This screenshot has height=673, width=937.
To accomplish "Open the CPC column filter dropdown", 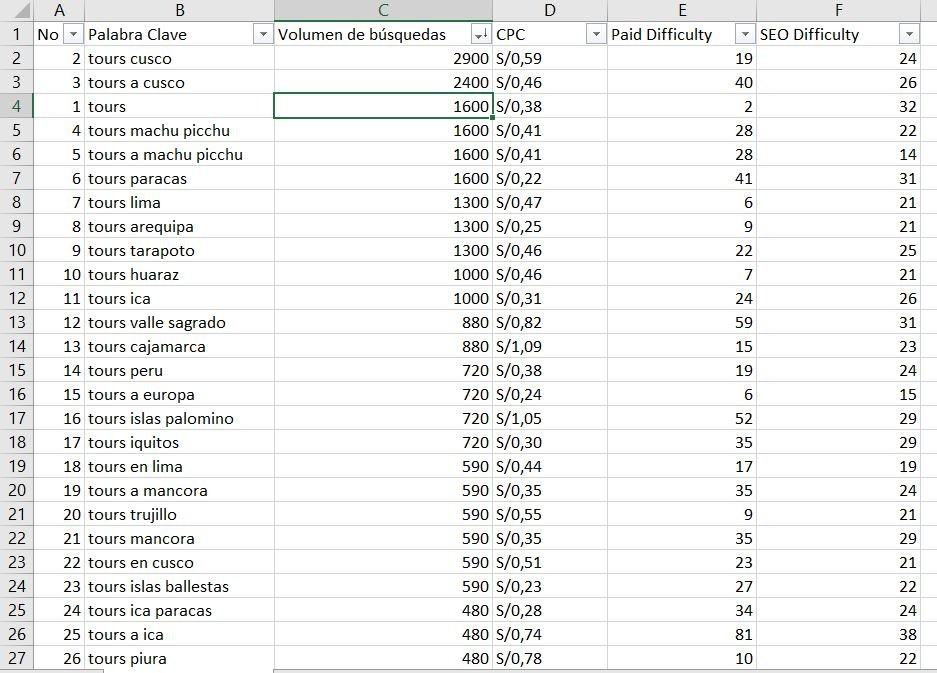I will (x=596, y=35).
